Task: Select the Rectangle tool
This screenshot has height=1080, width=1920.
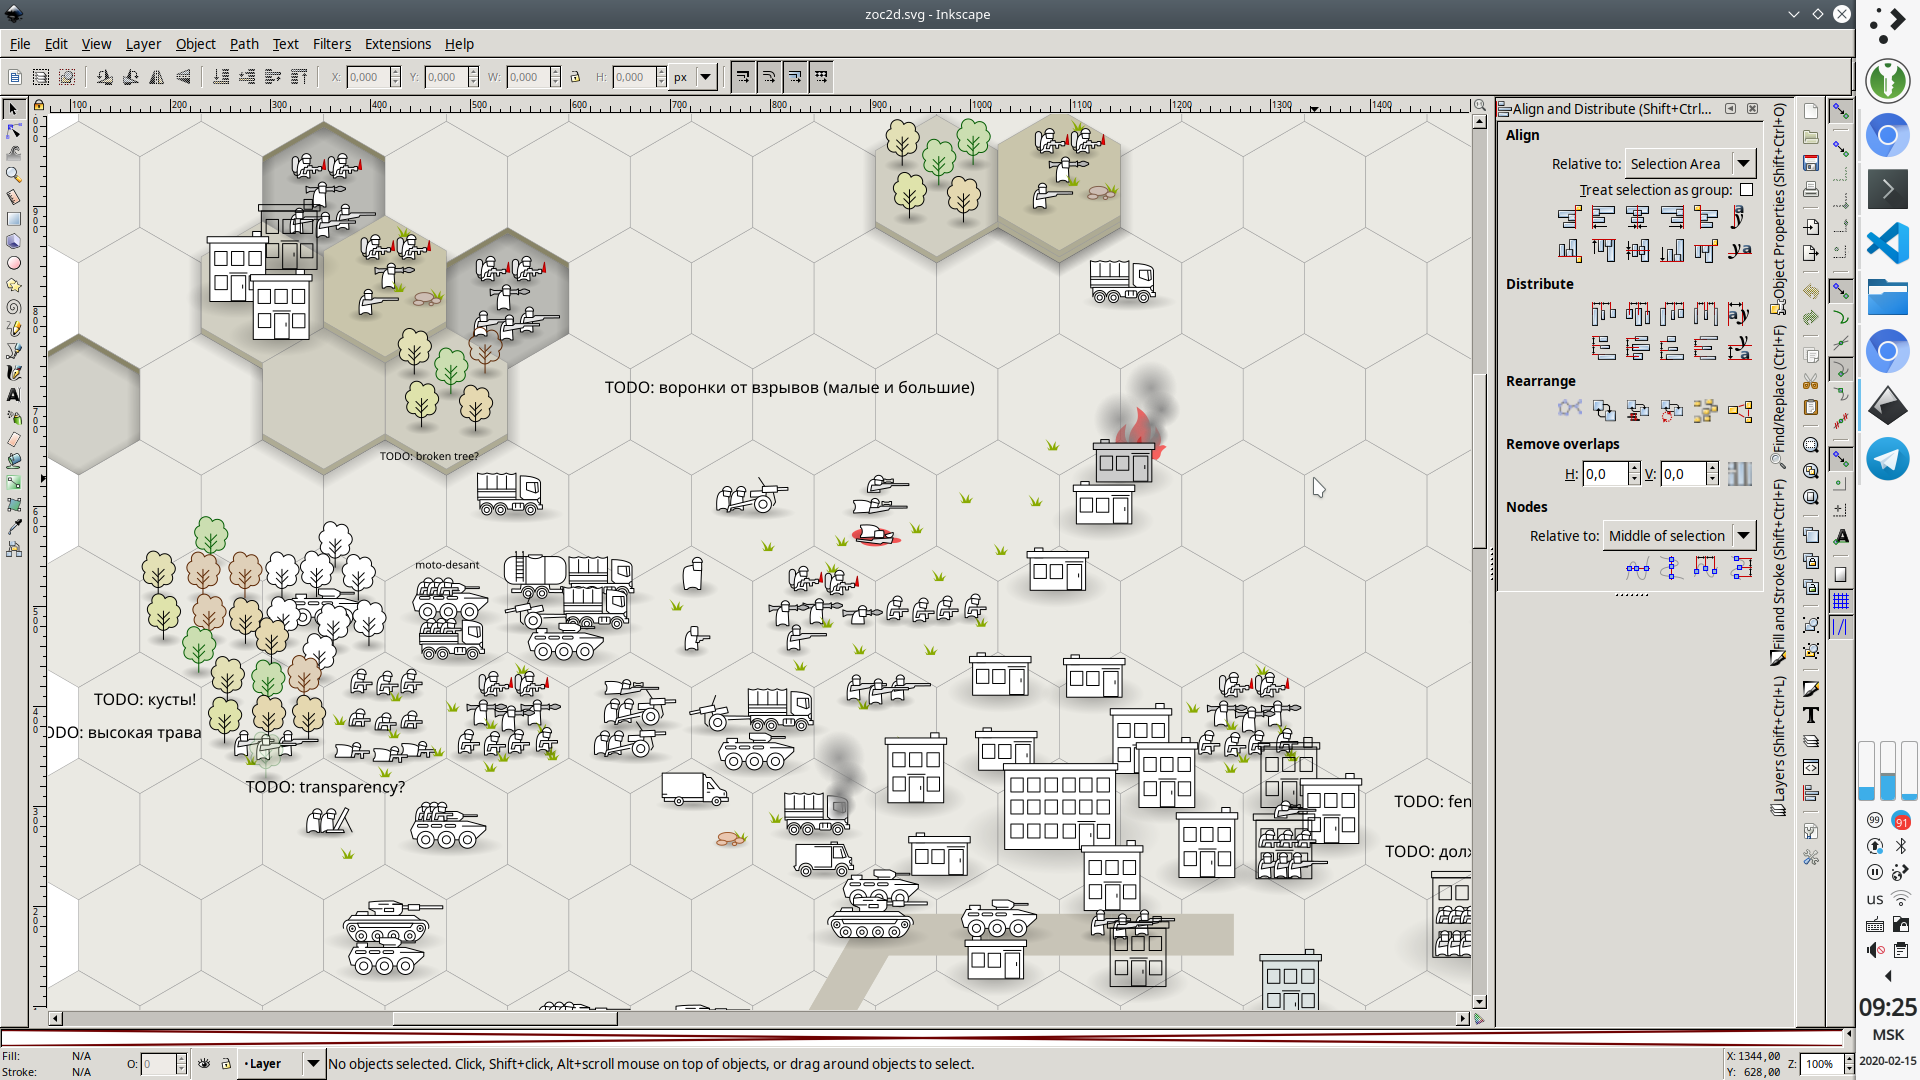Action: (14, 219)
